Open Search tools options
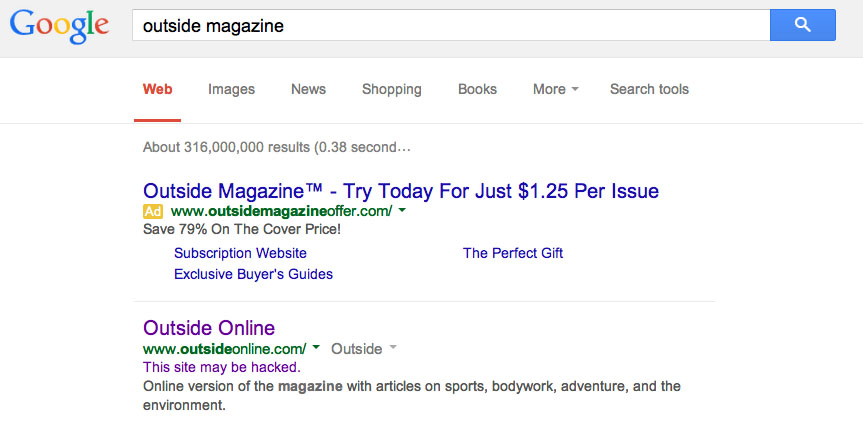The height and width of the screenshot is (425, 863). pos(649,89)
